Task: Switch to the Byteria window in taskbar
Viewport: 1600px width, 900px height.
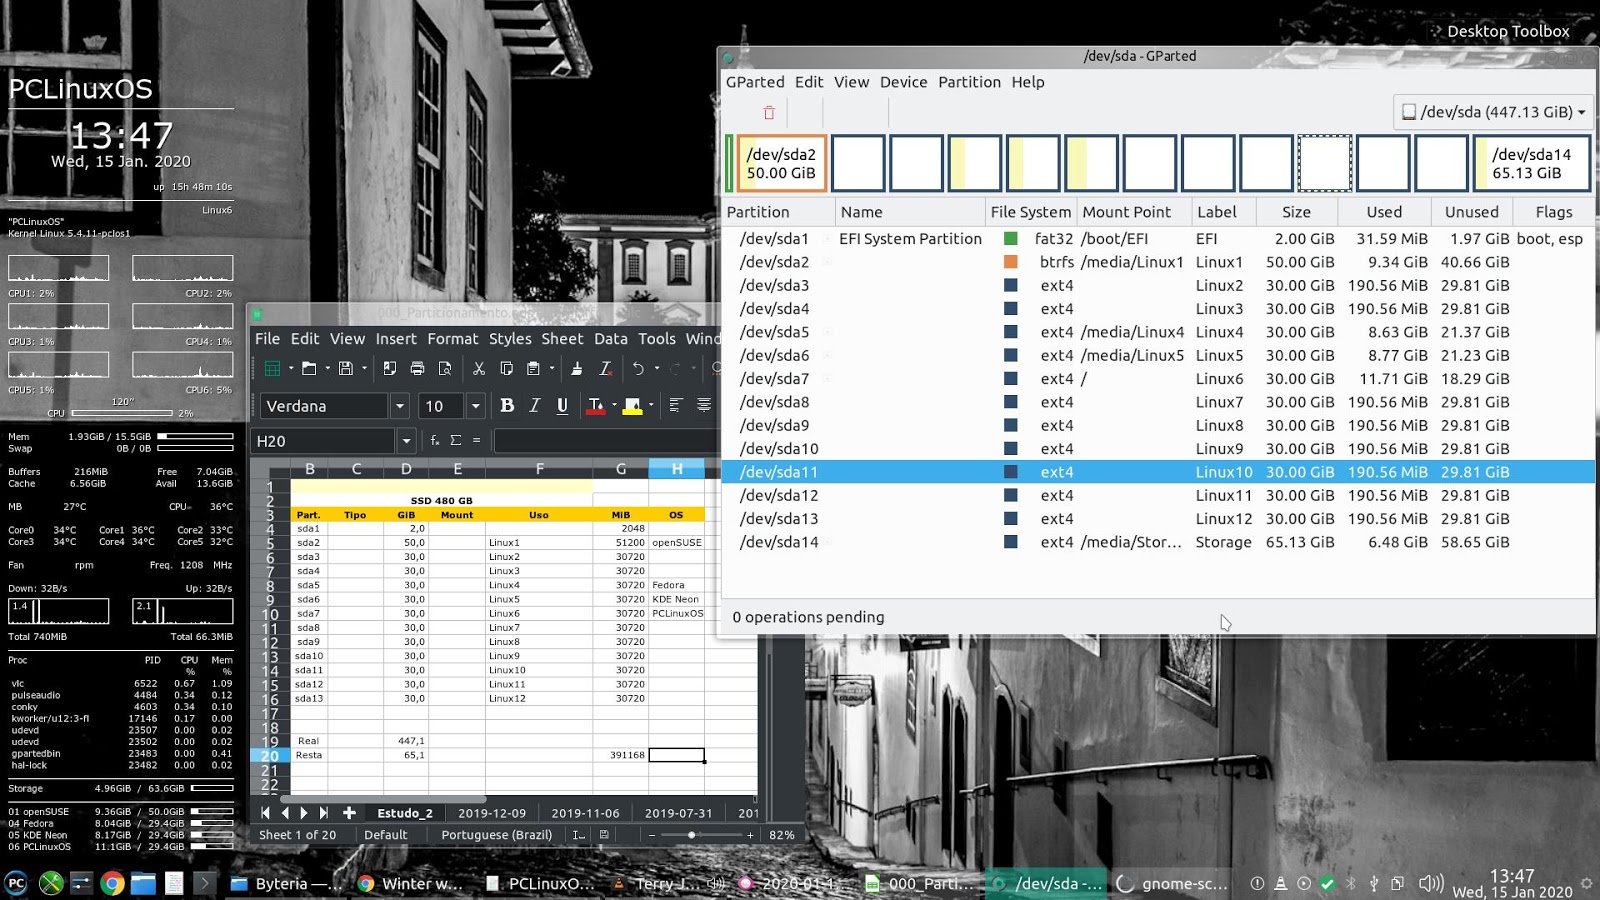Action: tap(285, 883)
